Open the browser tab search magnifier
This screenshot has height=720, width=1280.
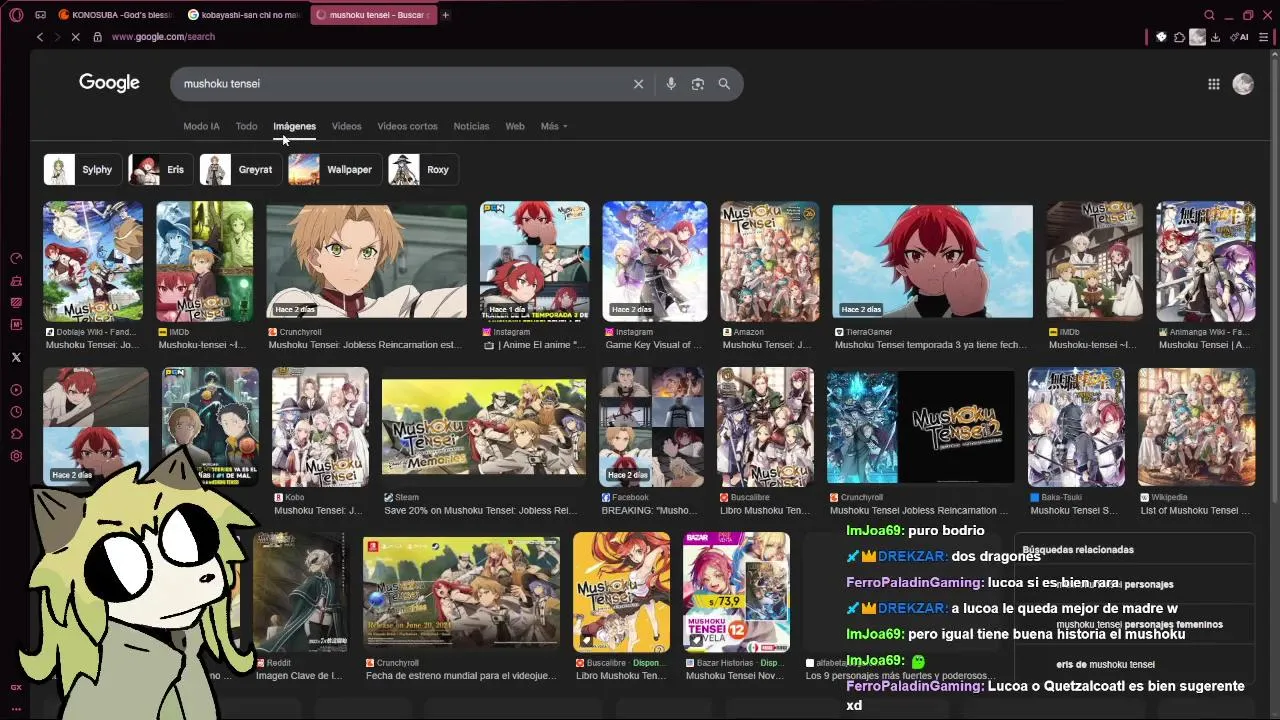(1209, 15)
